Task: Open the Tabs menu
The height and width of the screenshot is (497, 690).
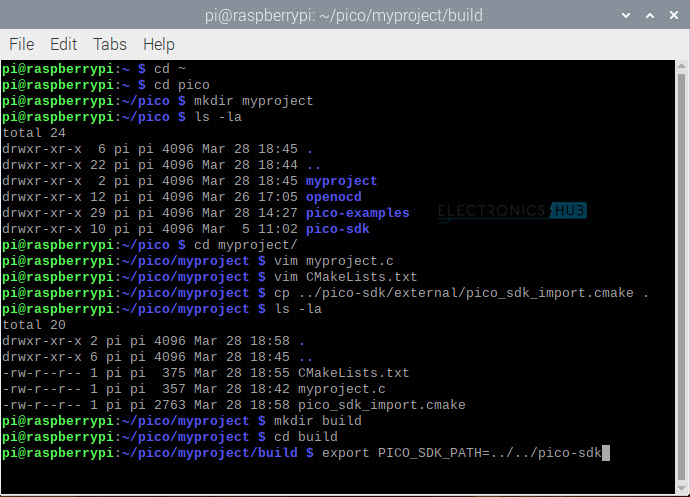Action: click(x=110, y=44)
